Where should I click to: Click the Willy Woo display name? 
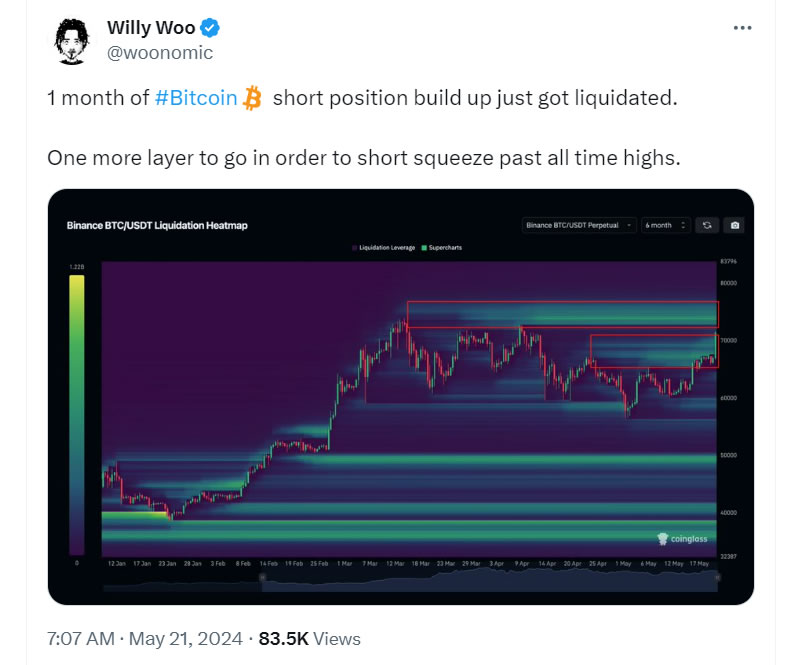coord(151,28)
